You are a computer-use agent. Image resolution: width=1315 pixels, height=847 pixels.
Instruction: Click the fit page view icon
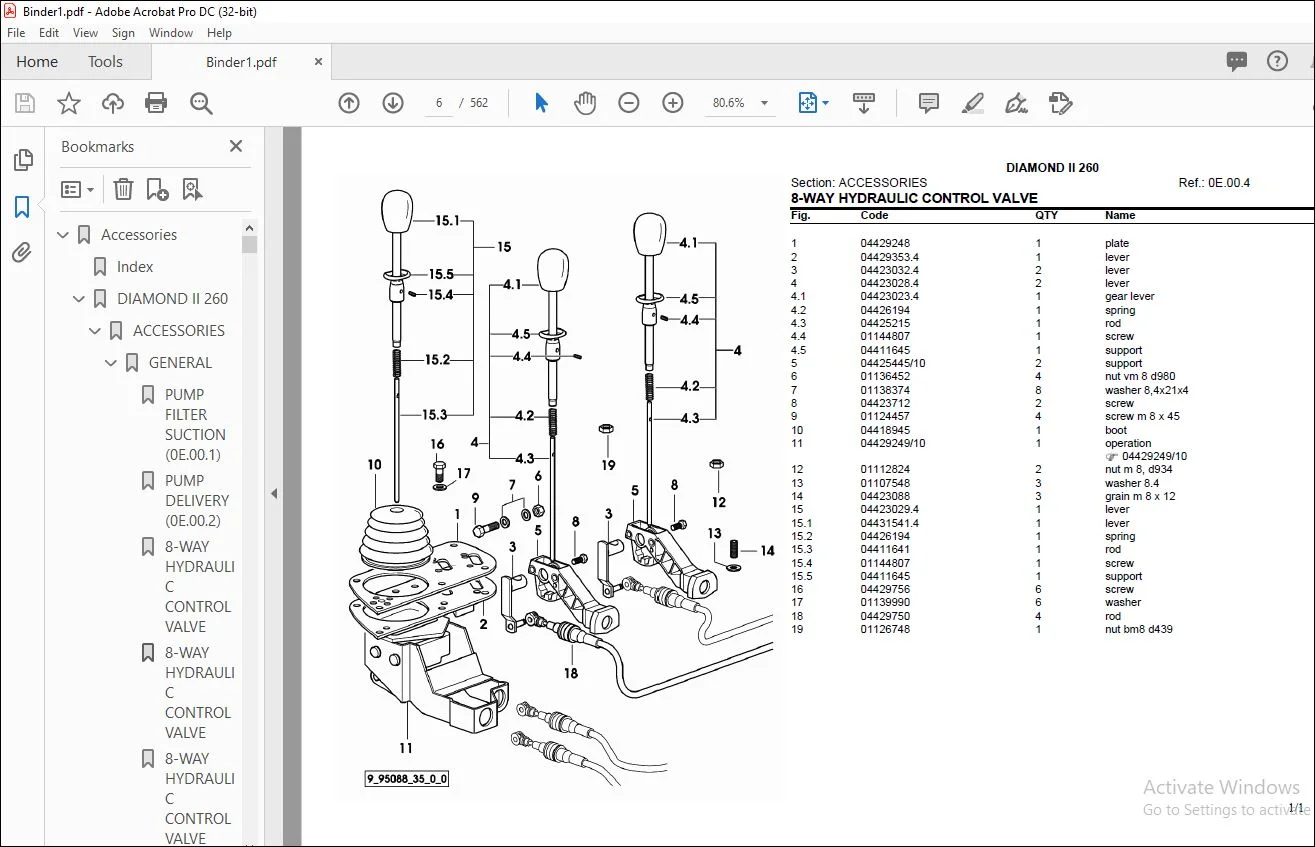point(807,103)
